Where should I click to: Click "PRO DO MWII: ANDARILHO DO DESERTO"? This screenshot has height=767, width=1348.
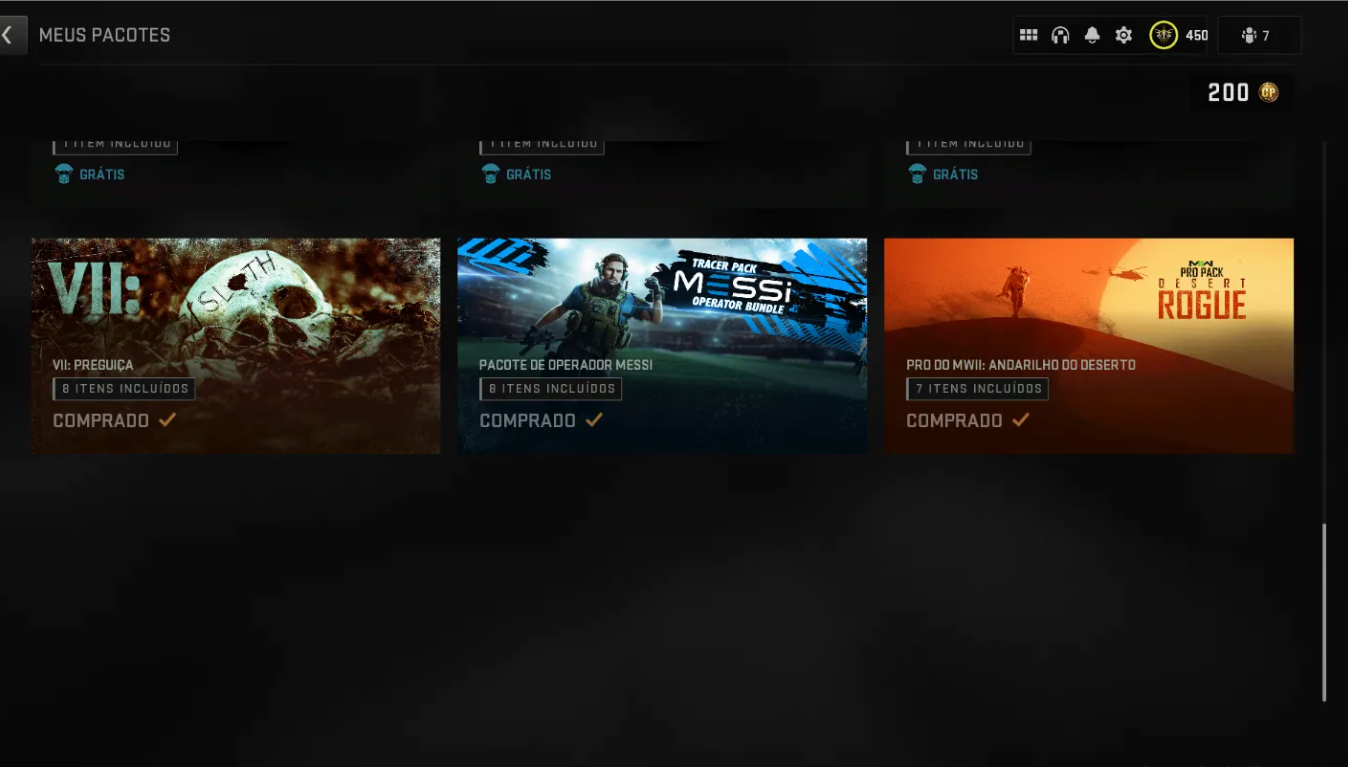[1021, 365]
